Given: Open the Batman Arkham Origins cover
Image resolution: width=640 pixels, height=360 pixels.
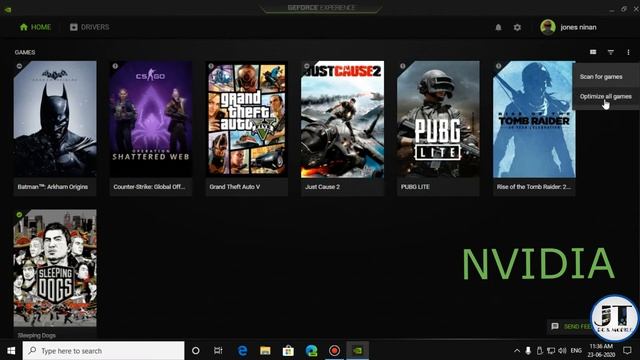Looking at the screenshot, I should pyautogui.click(x=55, y=119).
